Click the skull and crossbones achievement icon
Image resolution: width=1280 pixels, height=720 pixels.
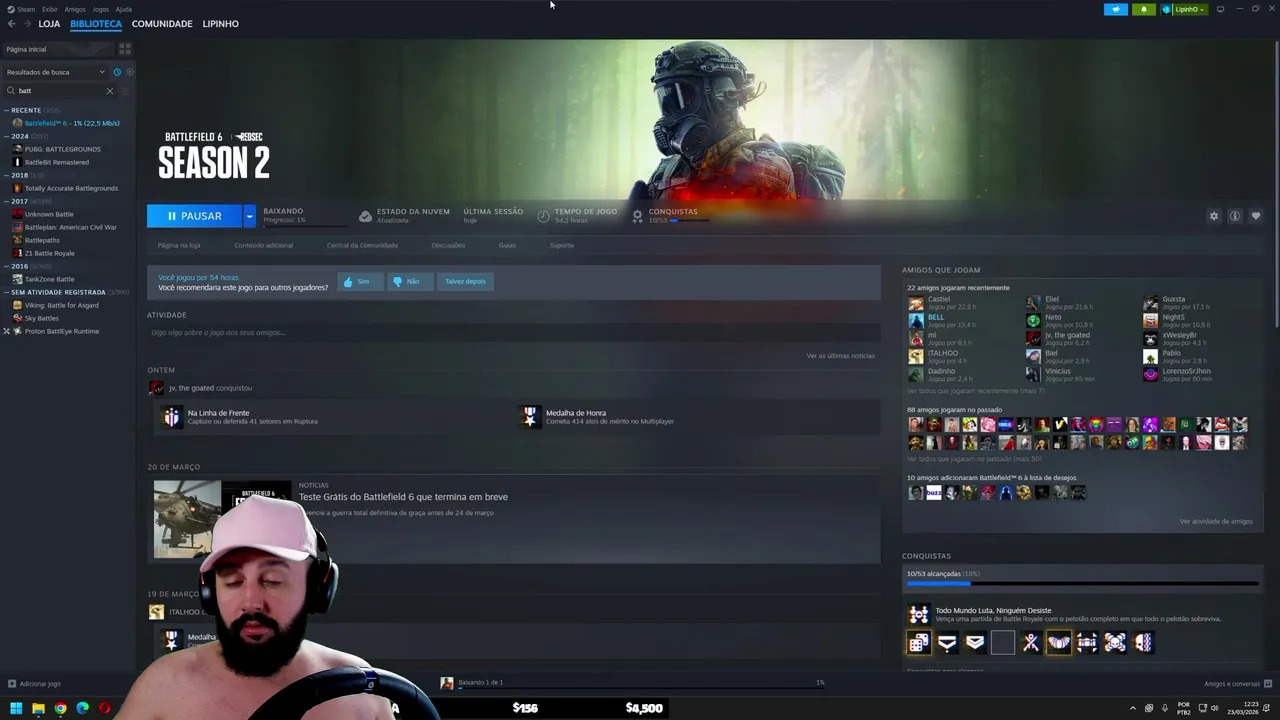click(1115, 643)
